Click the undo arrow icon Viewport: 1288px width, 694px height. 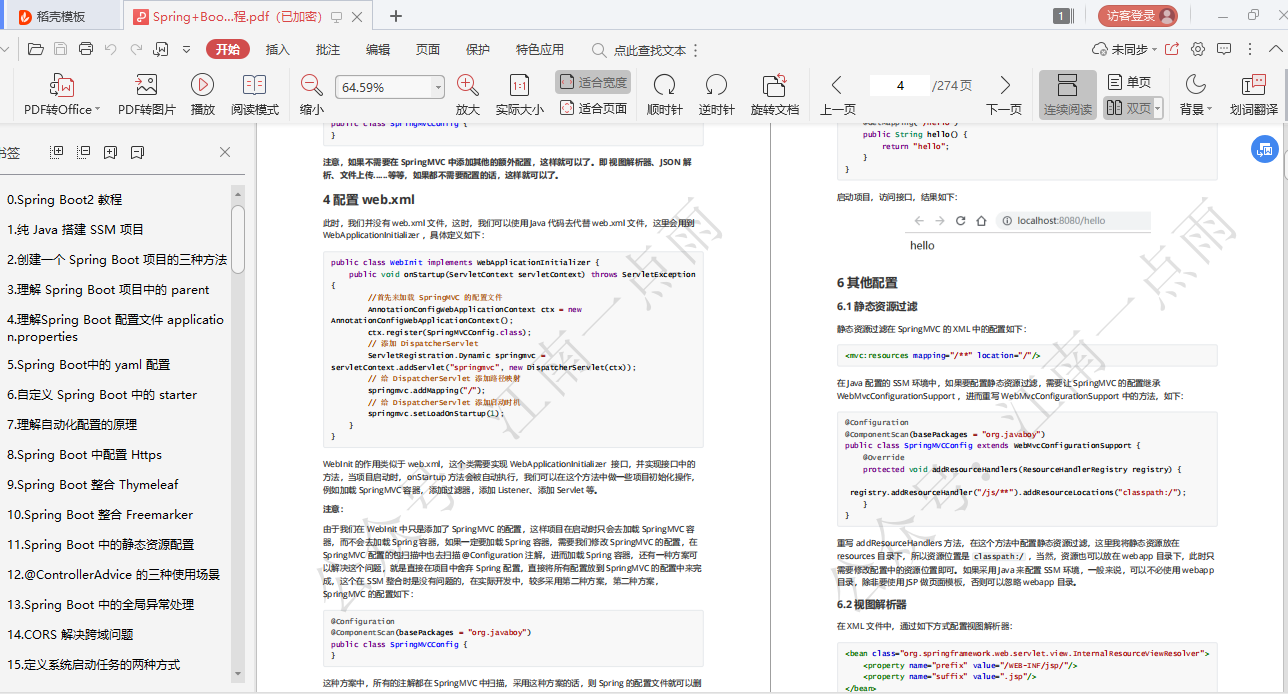[111, 50]
